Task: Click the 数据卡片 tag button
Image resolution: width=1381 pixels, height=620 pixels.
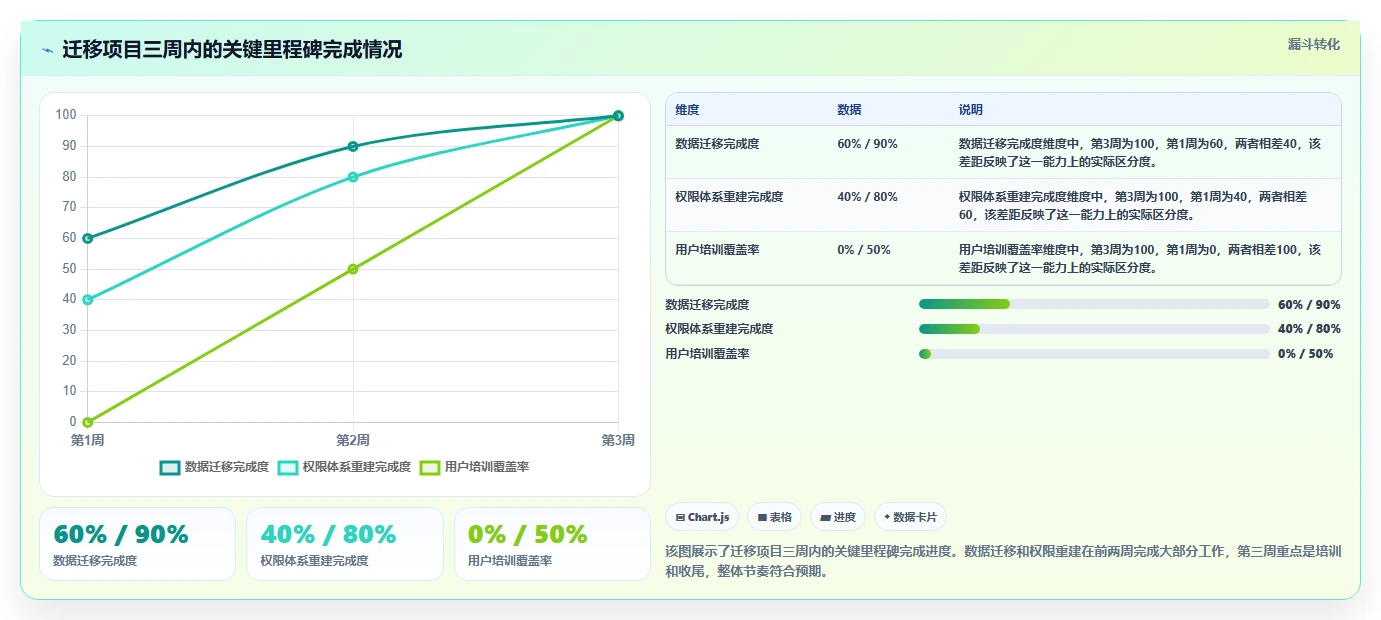Action: tap(910, 517)
